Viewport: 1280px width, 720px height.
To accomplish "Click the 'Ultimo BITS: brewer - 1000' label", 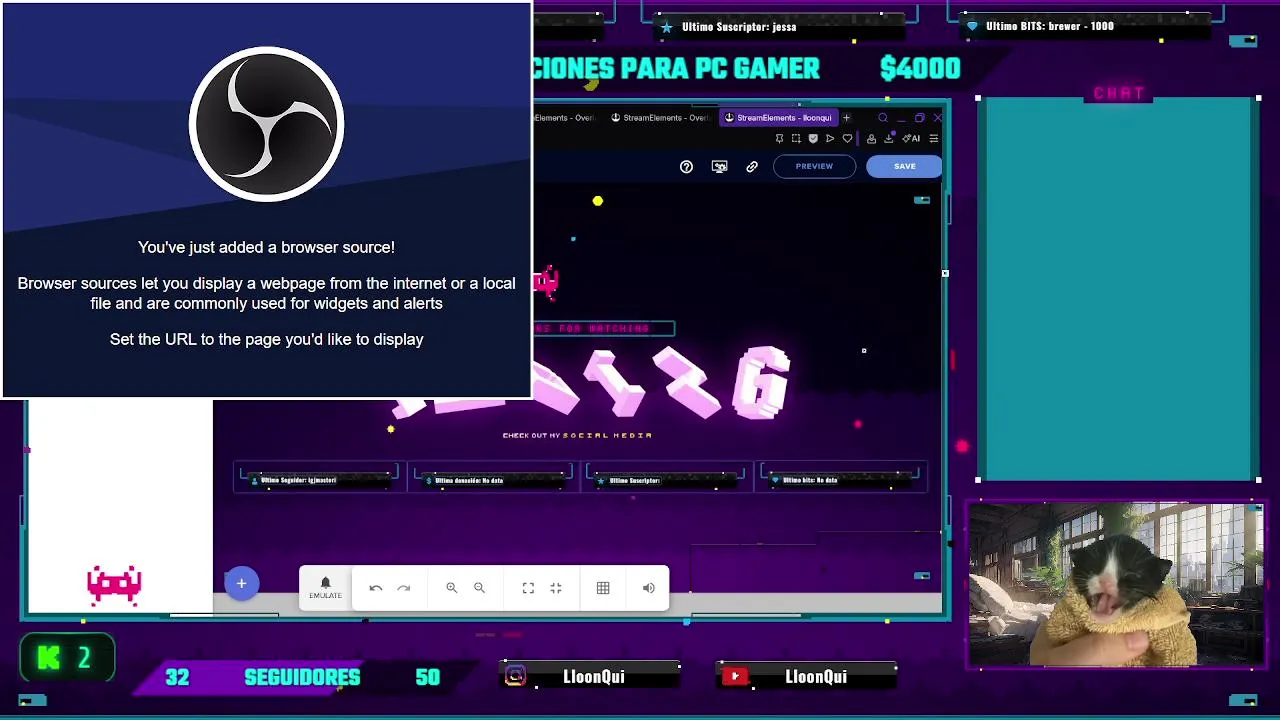I will point(1049,26).
